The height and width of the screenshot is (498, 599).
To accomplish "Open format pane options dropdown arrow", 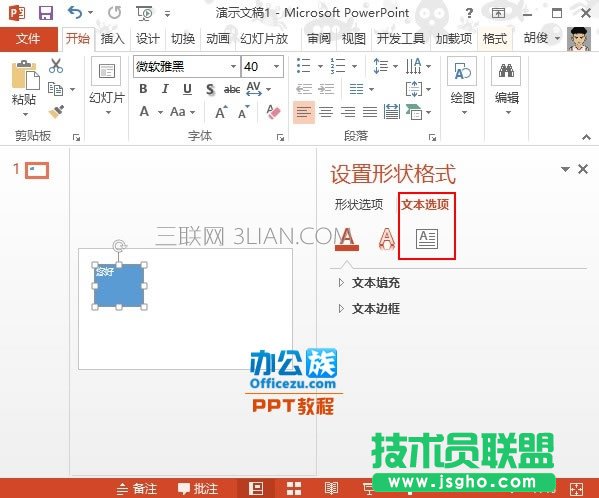I will coord(565,169).
